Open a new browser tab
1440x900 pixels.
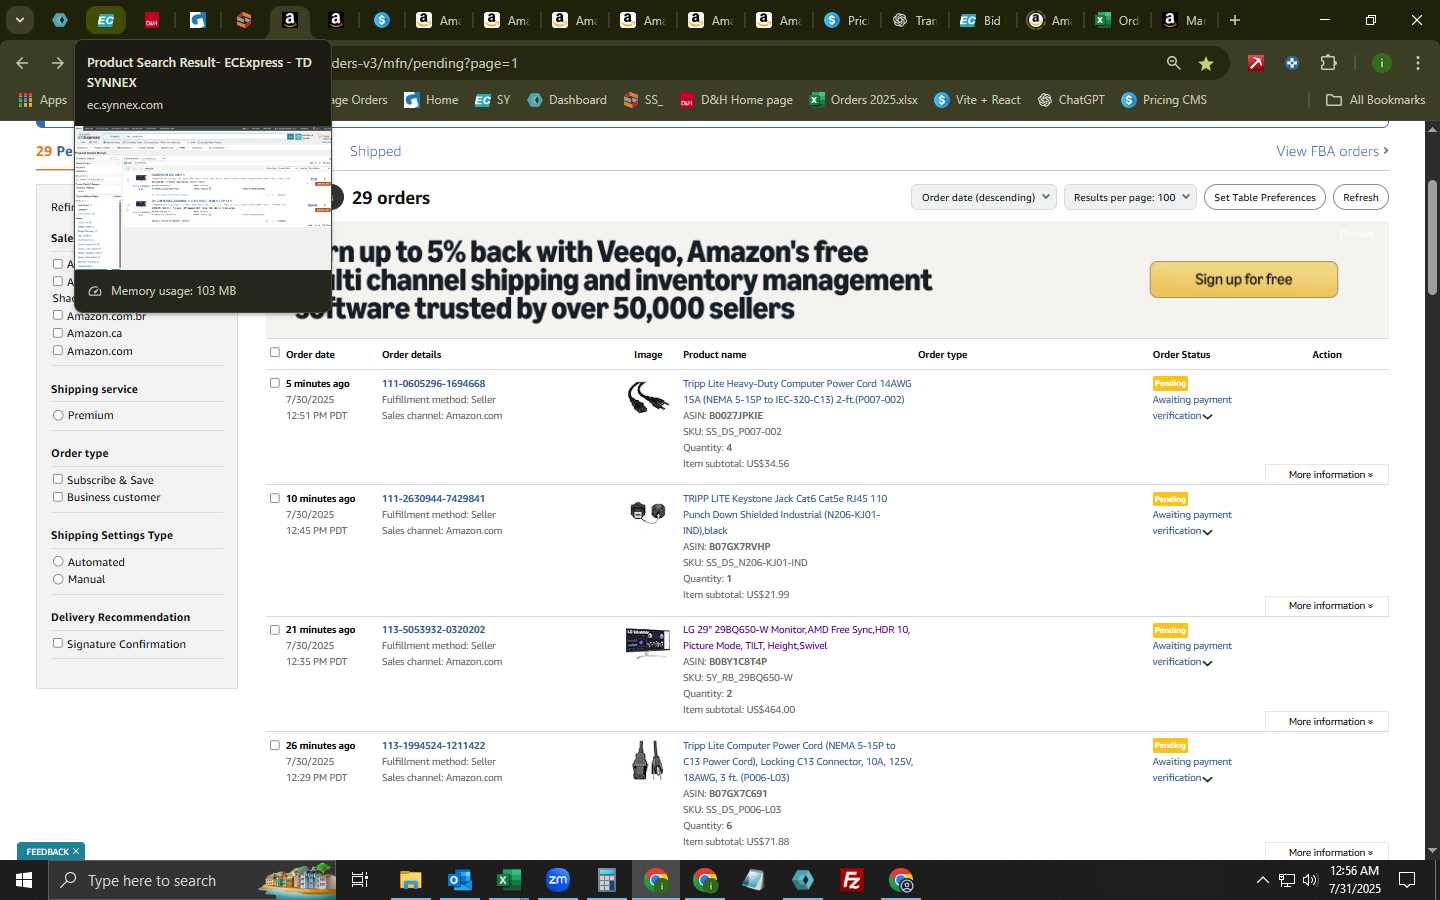(1235, 20)
